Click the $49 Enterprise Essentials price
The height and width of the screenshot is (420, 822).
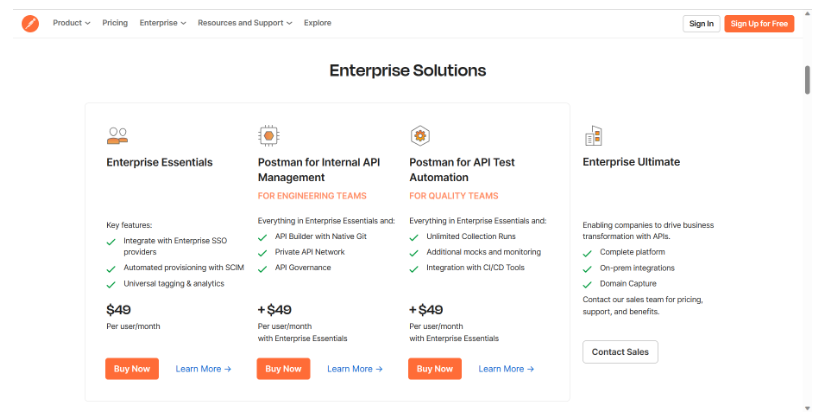[x=118, y=310]
